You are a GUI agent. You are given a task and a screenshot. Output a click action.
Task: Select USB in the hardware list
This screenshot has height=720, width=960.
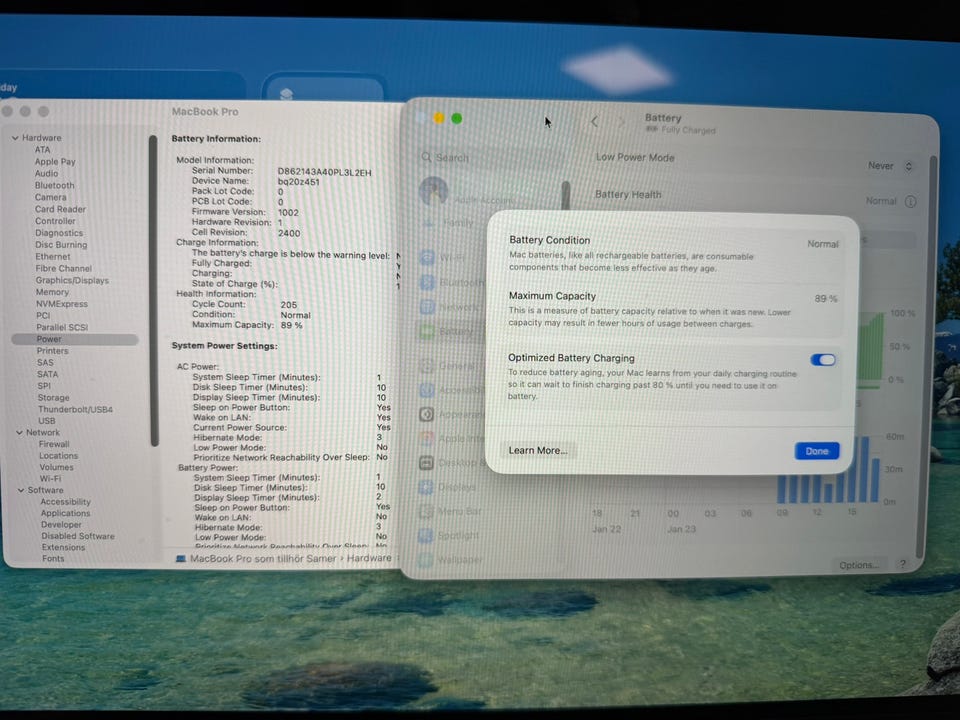pyautogui.click(x=47, y=421)
